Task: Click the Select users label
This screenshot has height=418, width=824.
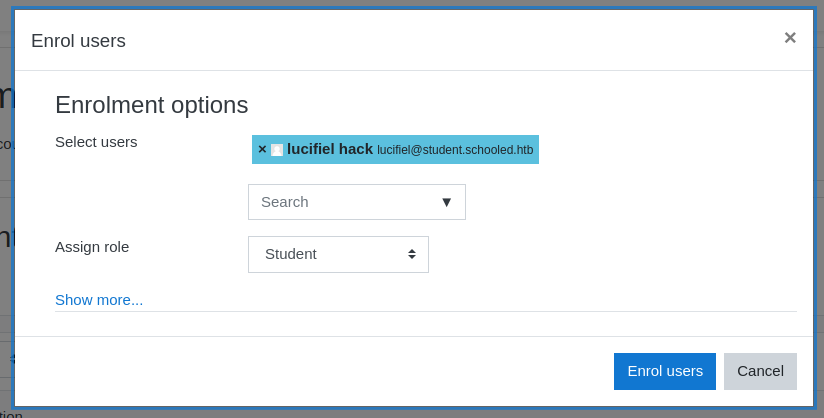Action: 96,142
